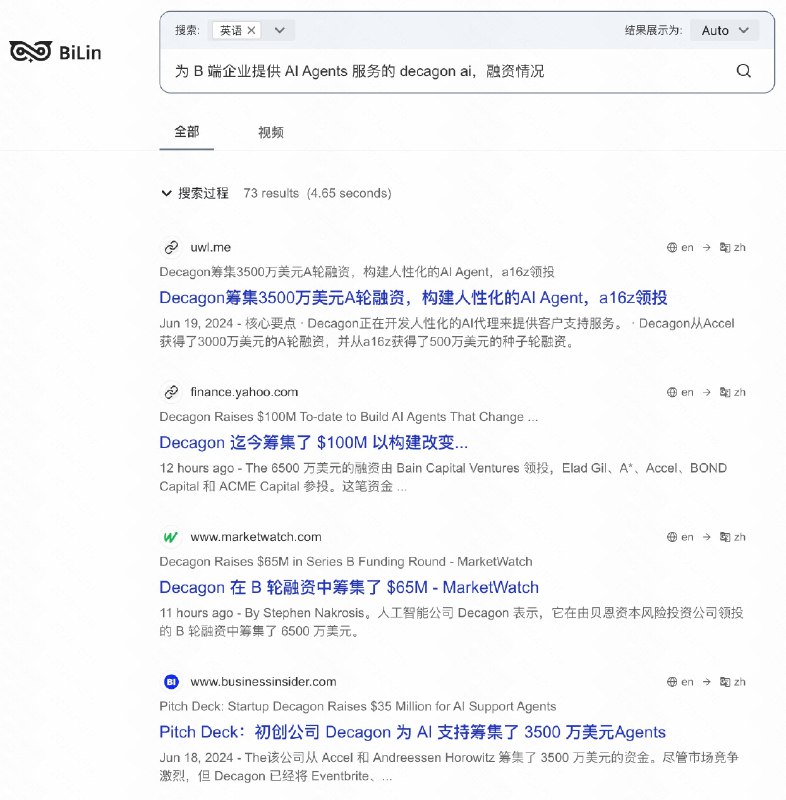The width and height of the screenshot is (786, 800).
Task: Open result titled Decagon筹集3500万美元A轮融资
Action: (413, 297)
